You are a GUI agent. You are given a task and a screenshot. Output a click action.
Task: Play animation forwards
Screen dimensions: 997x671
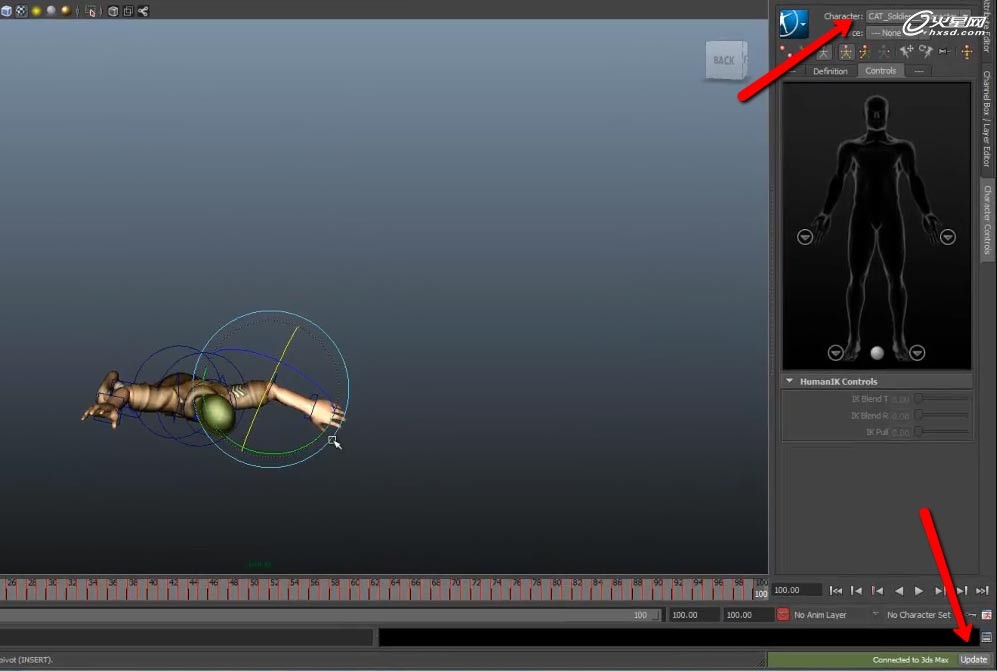(x=919, y=591)
